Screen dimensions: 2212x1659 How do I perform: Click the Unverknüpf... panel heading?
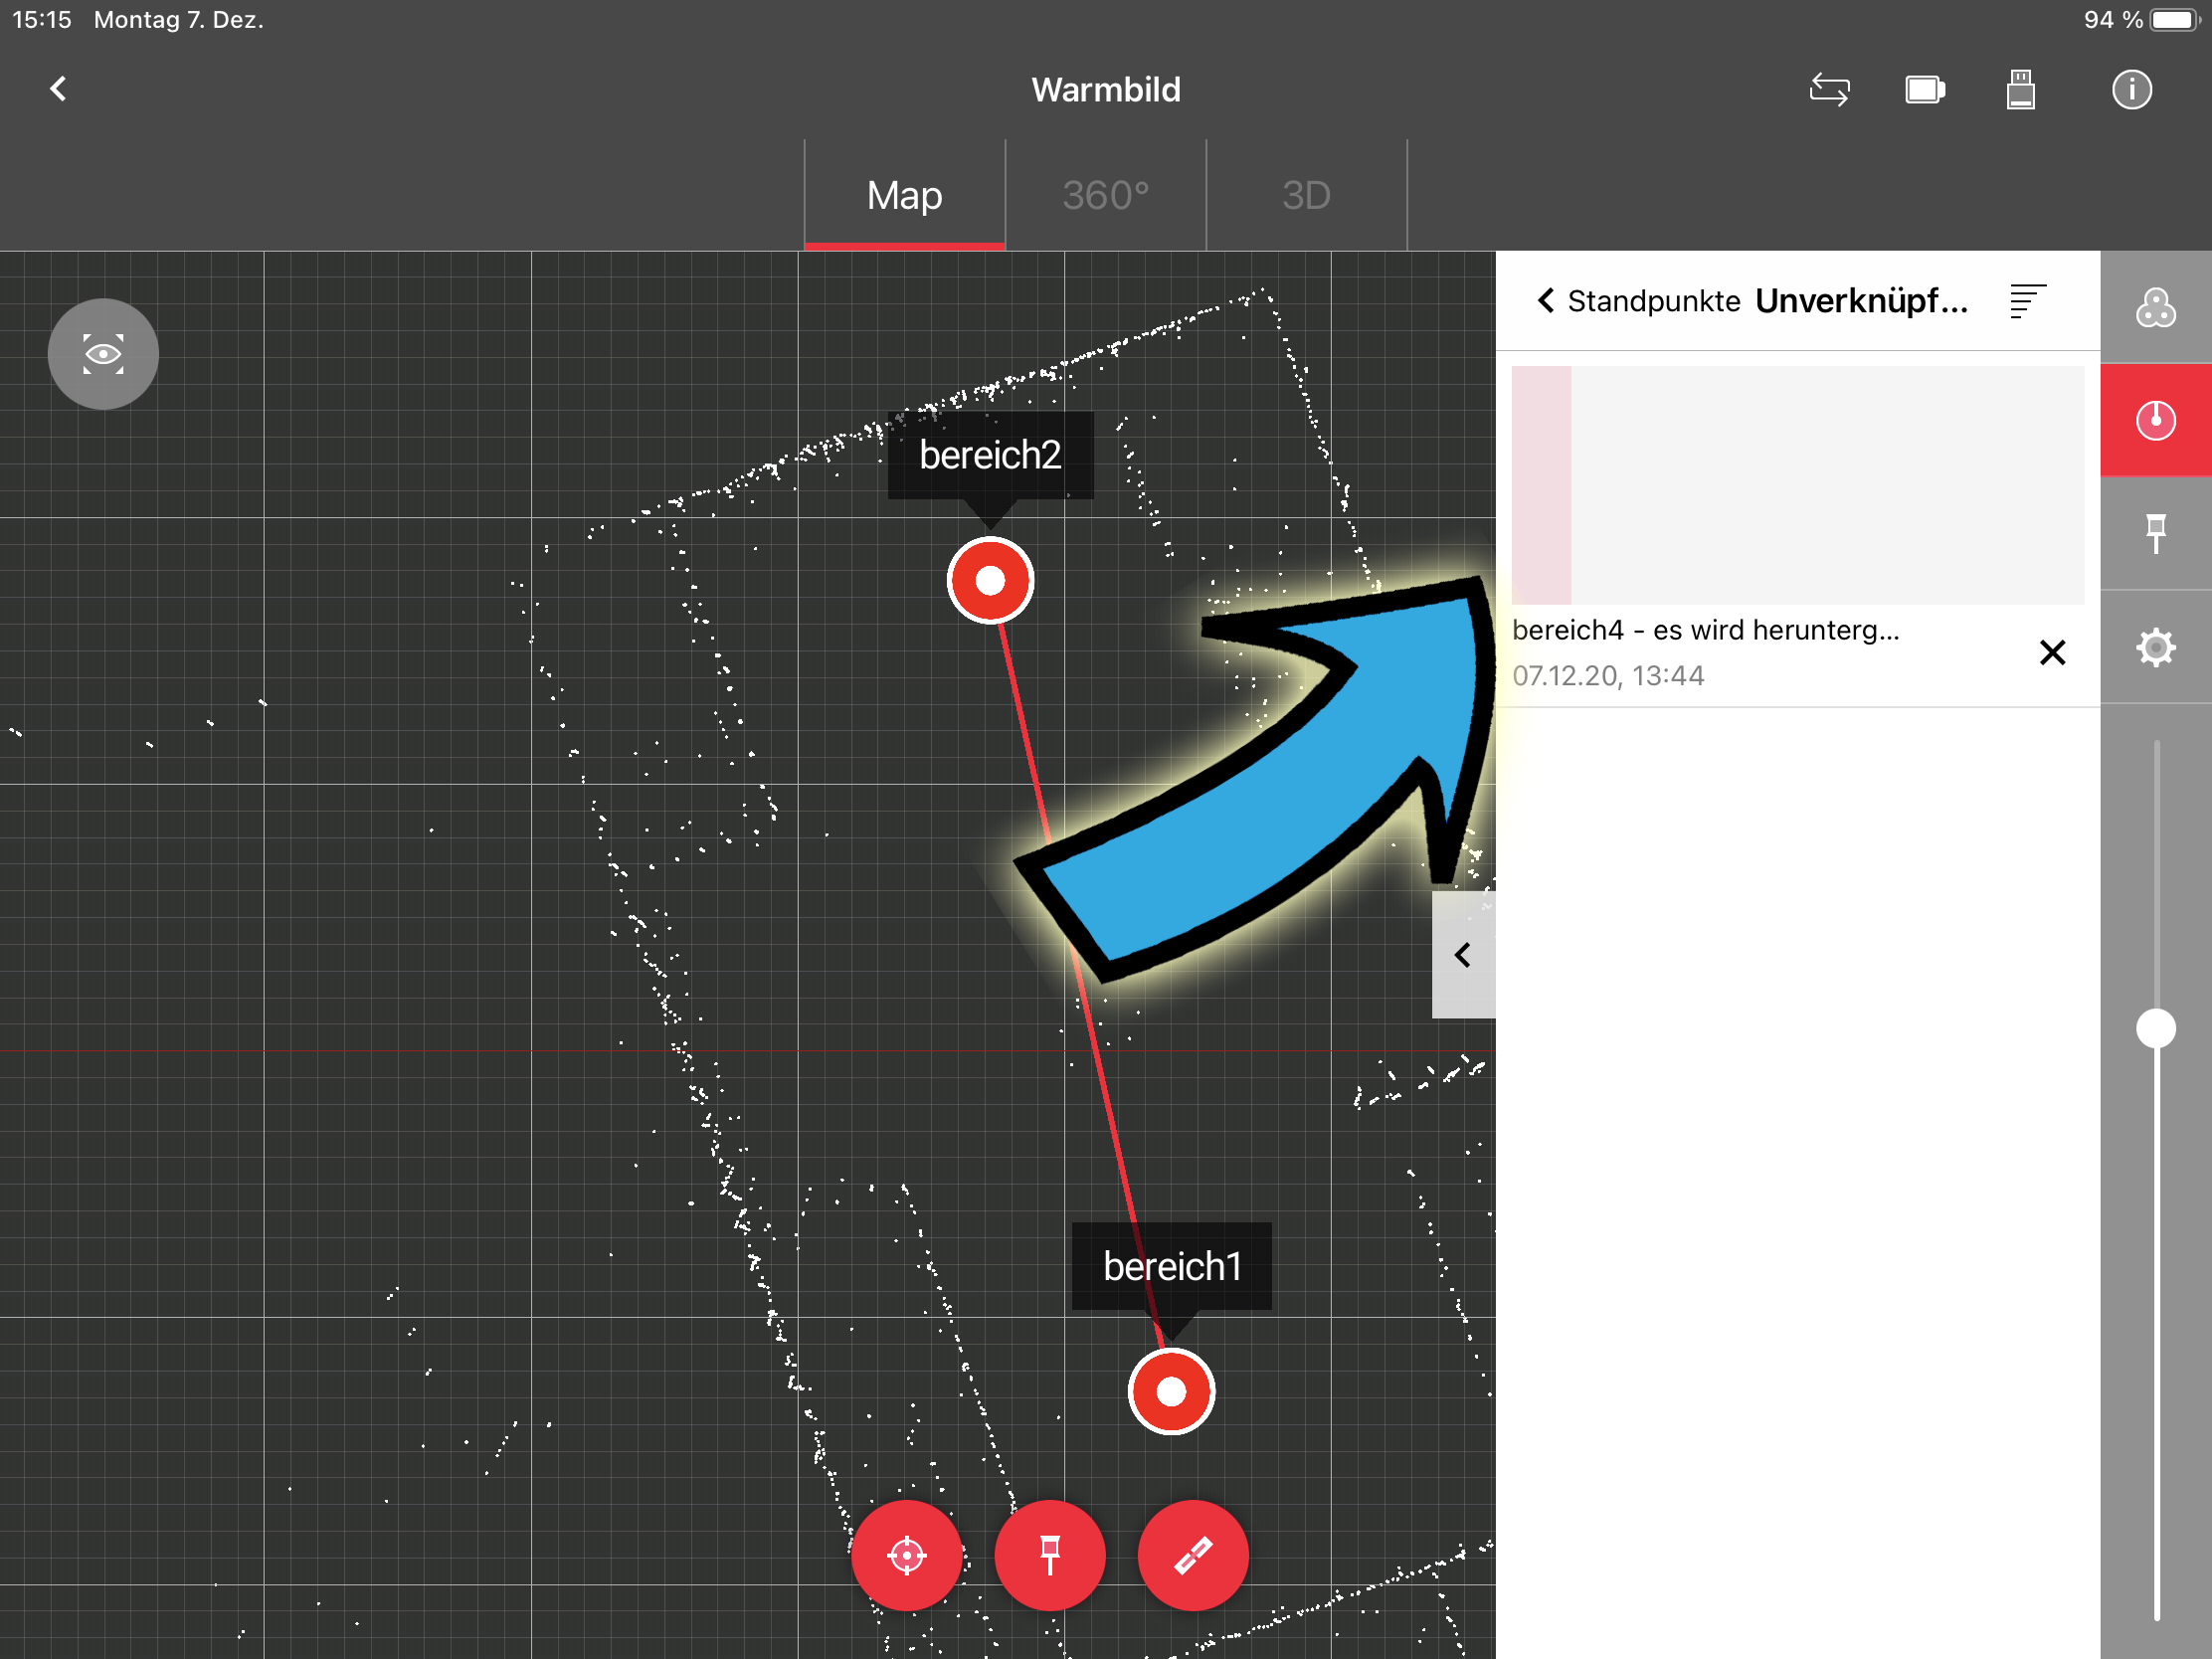(1861, 301)
